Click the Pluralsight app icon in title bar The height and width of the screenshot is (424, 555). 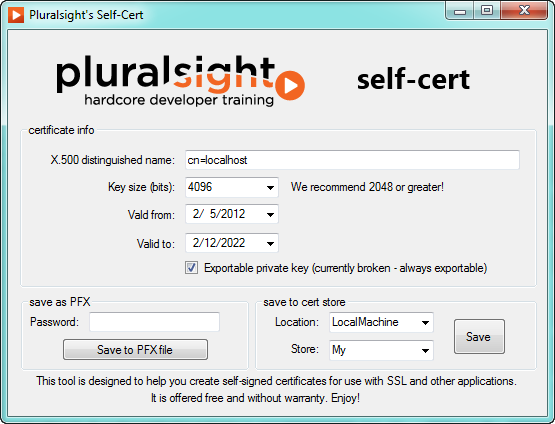click(x=16, y=15)
